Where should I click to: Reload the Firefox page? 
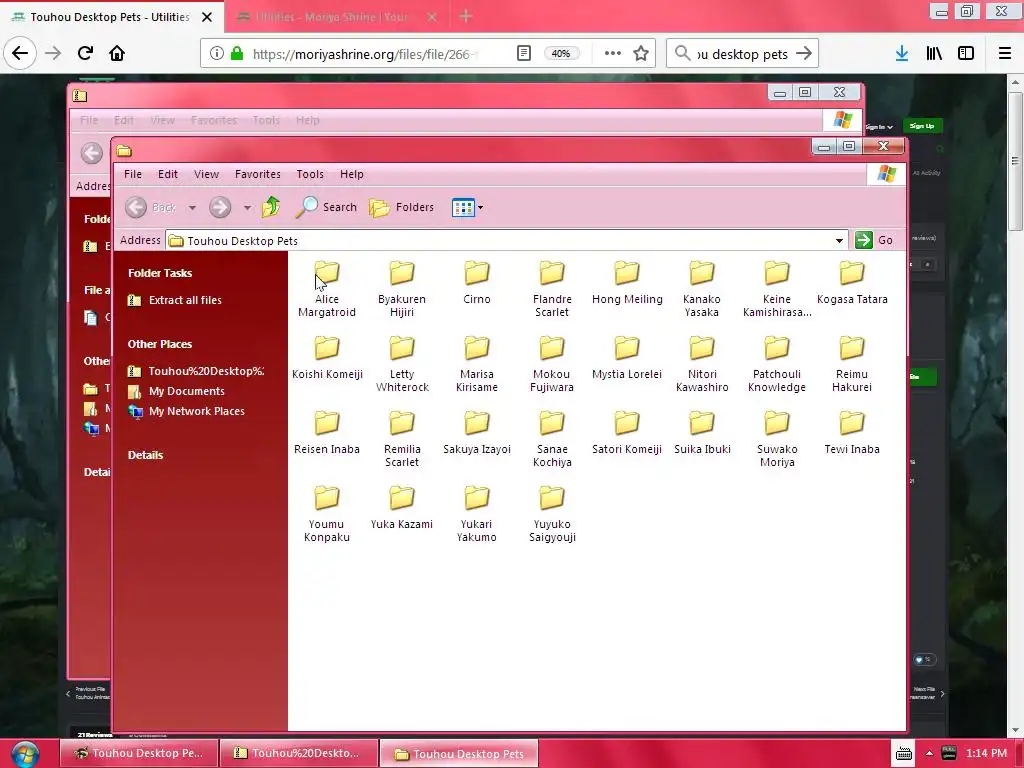tap(85, 53)
